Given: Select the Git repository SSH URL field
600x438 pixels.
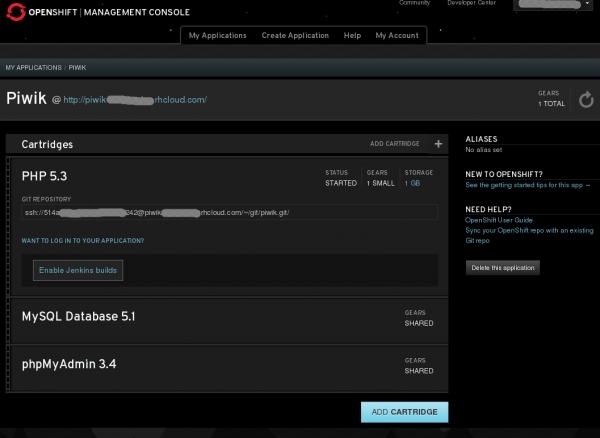Looking at the screenshot, I should pyautogui.click(x=230, y=212).
